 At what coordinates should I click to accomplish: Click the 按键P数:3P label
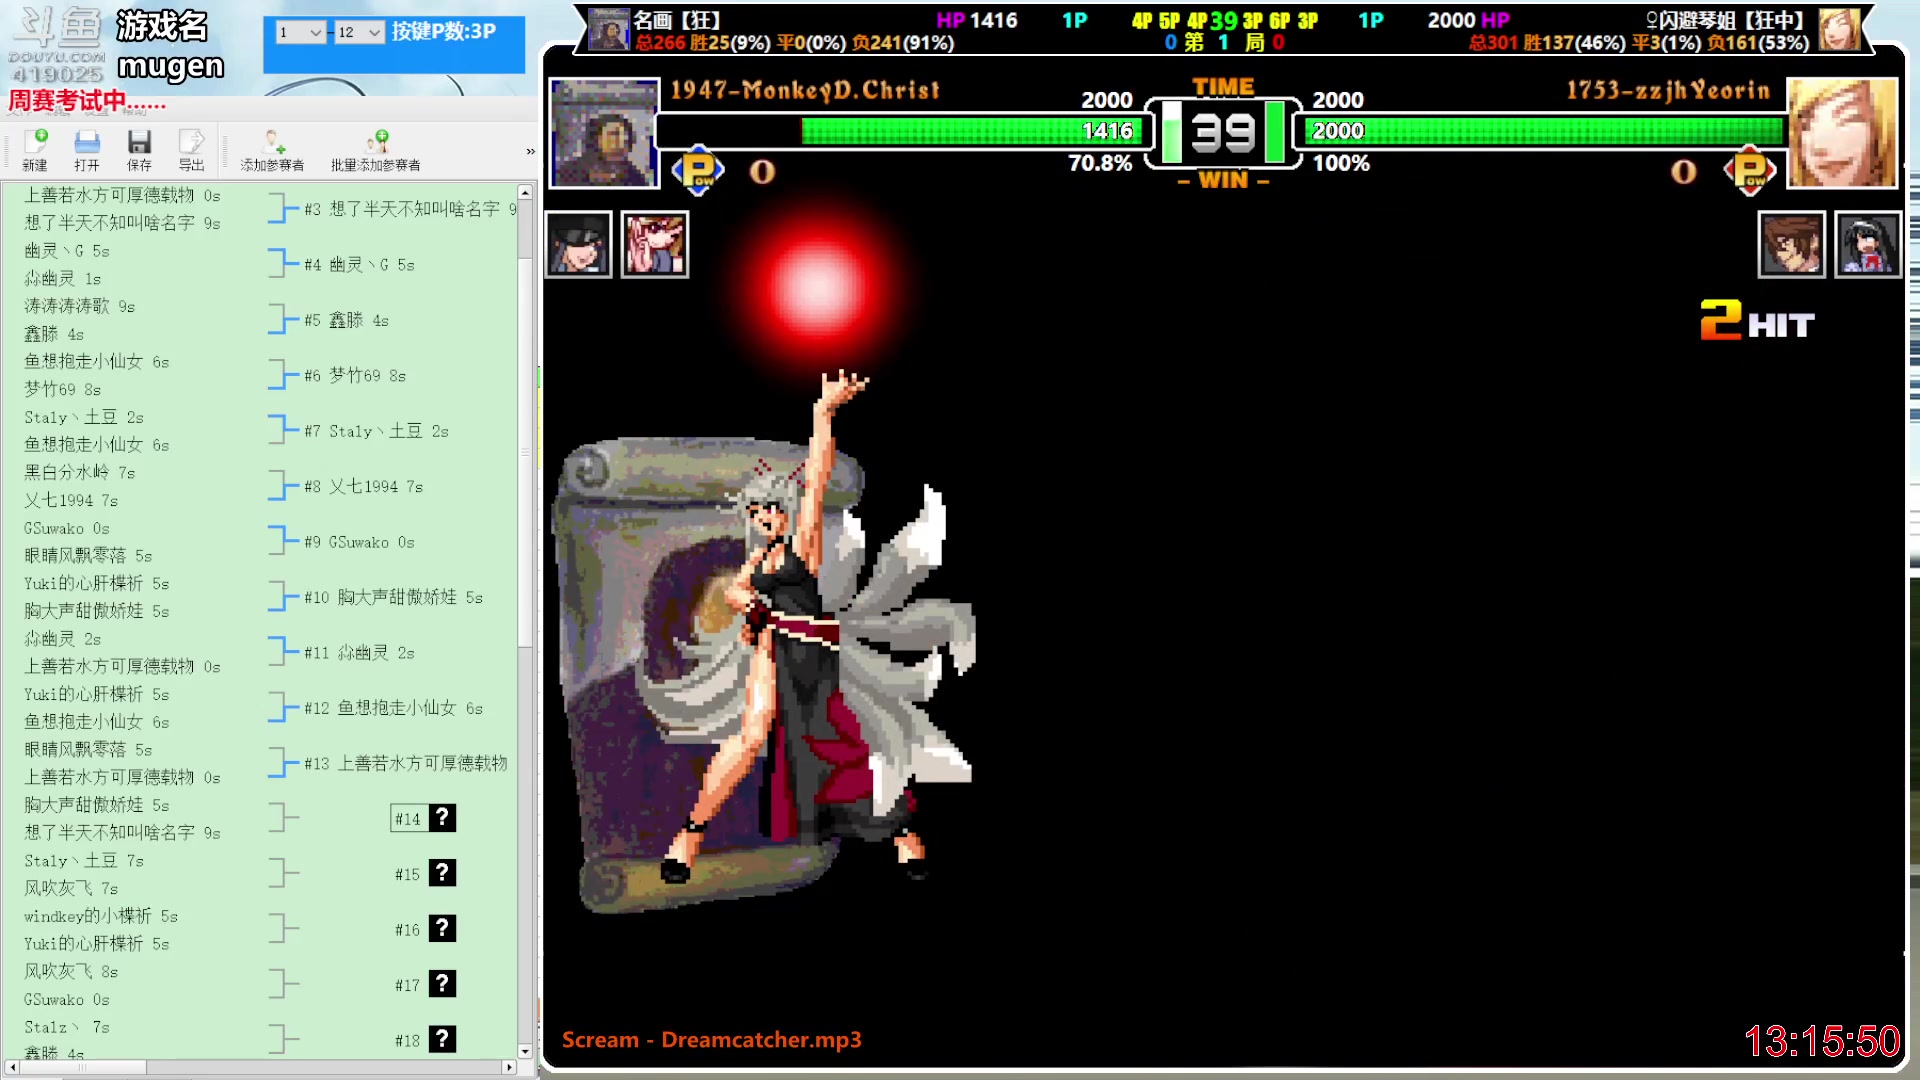pyautogui.click(x=444, y=31)
